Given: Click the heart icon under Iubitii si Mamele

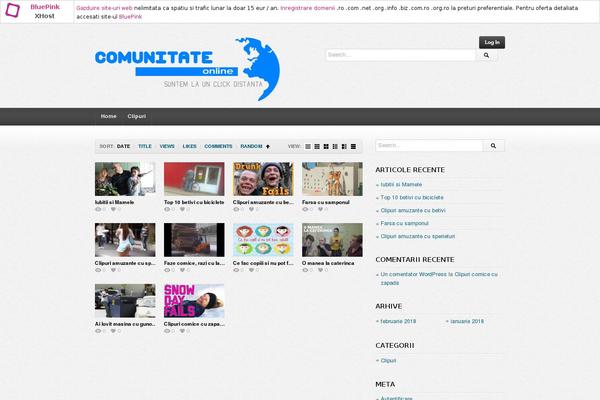Looking at the screenshot, I should (113, 209).
